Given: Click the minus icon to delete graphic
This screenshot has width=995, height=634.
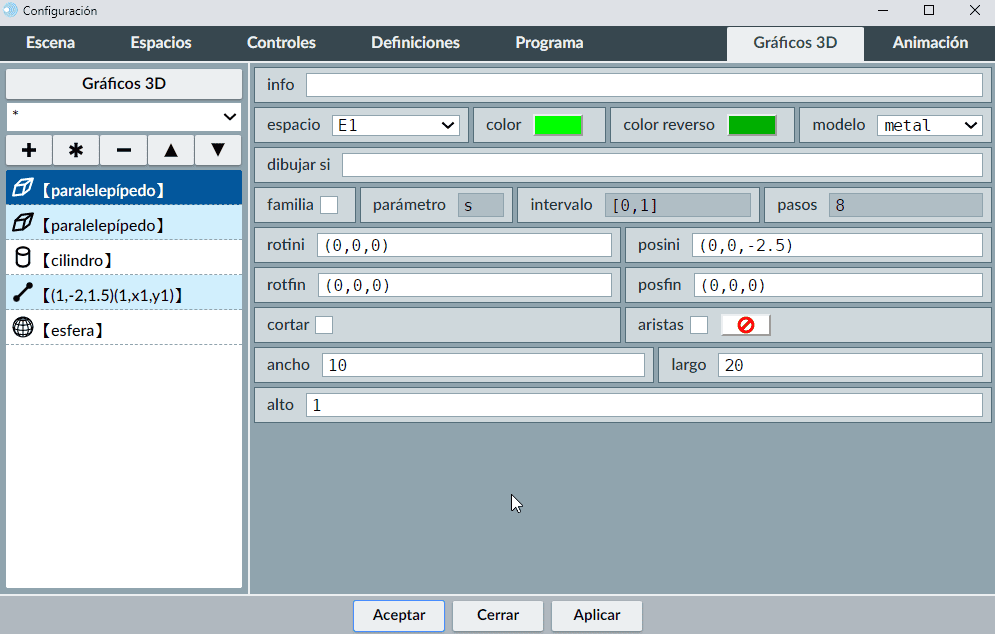Looking at the screenshot, I should (124, 150).
